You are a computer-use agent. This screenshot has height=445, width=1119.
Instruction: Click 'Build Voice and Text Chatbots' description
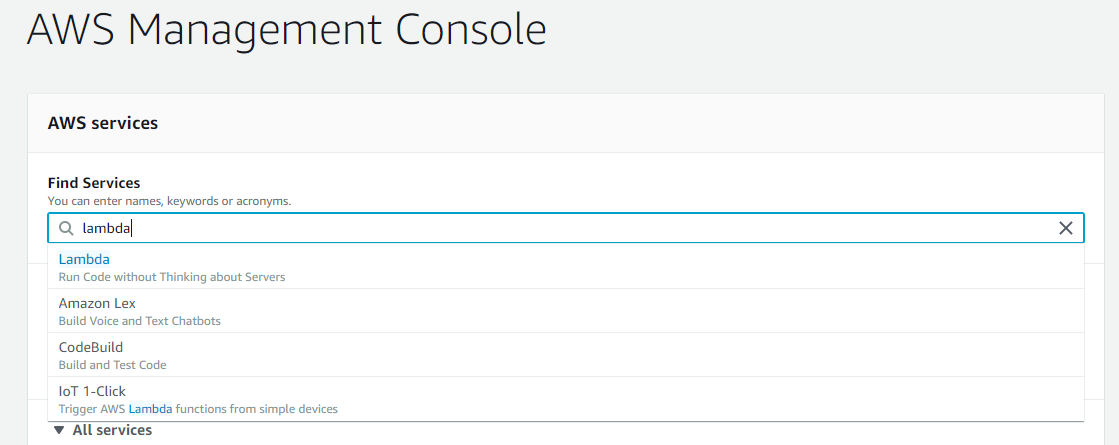click(140, 321)
